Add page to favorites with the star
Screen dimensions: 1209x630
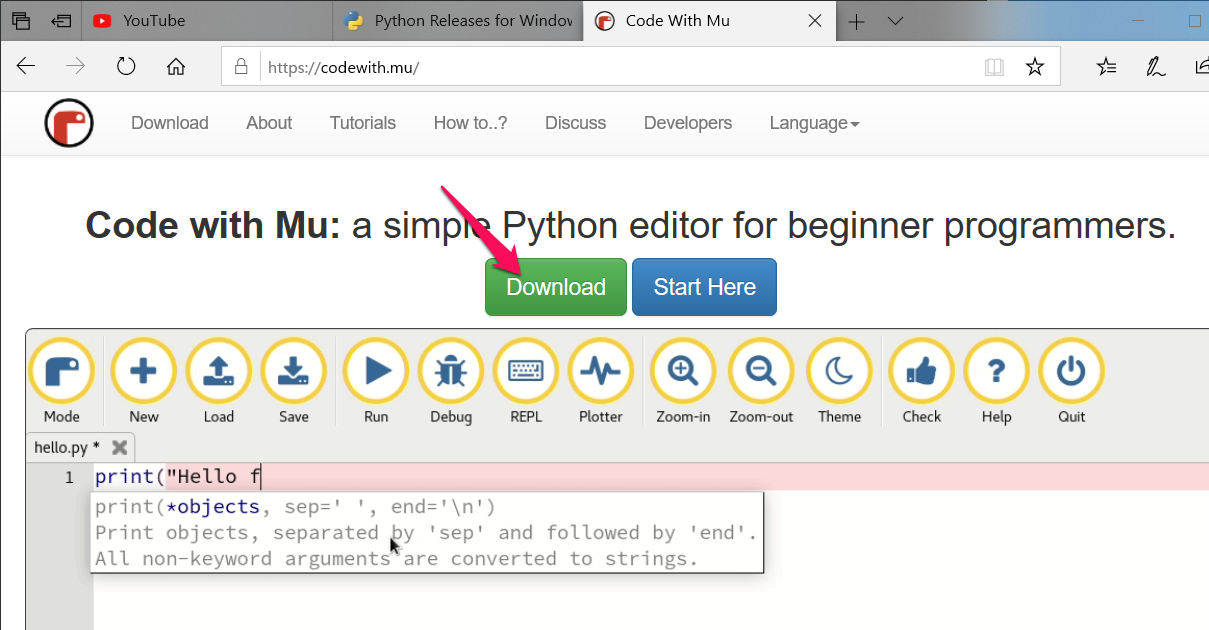tap(1035, 67)
